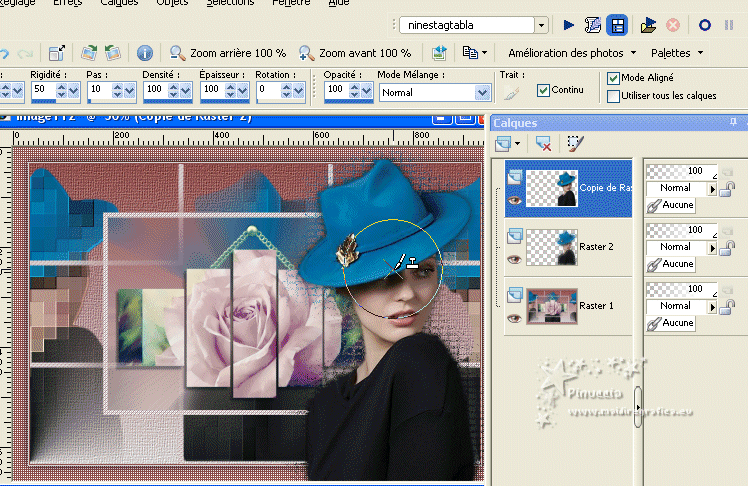Open the Objets menu

coord(171,3)
